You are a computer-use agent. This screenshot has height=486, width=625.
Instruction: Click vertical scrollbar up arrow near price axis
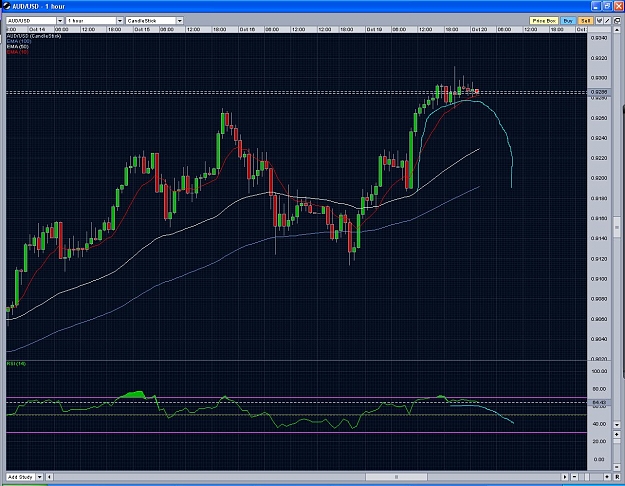617,30
